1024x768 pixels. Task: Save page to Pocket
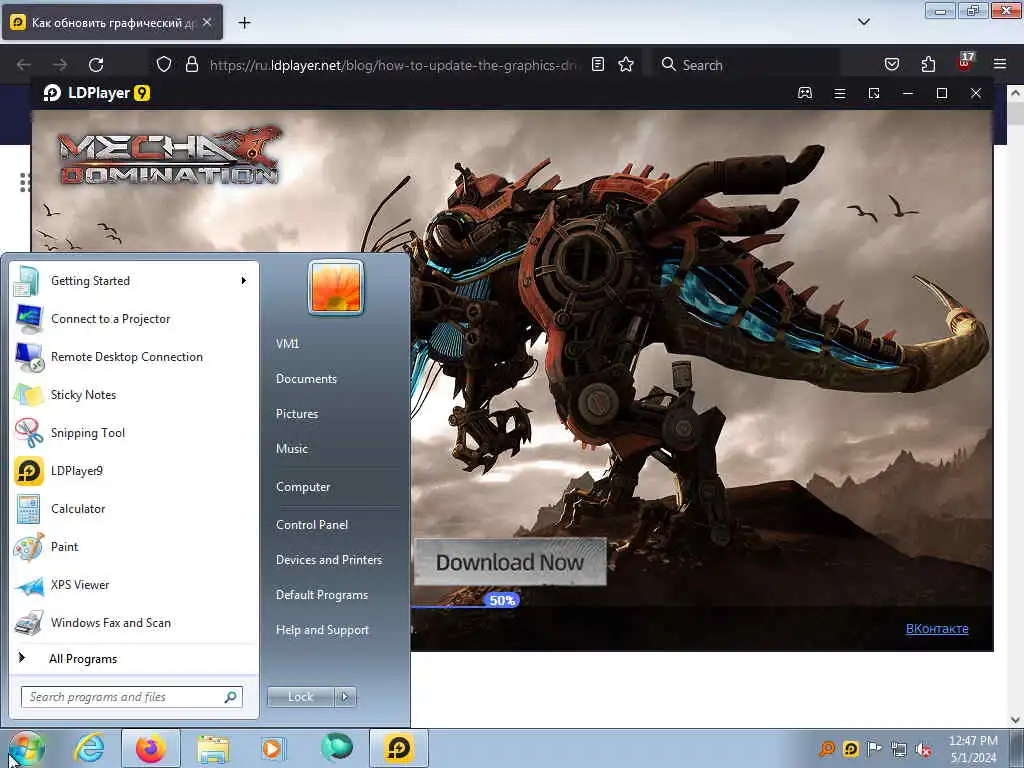[891, 65]
